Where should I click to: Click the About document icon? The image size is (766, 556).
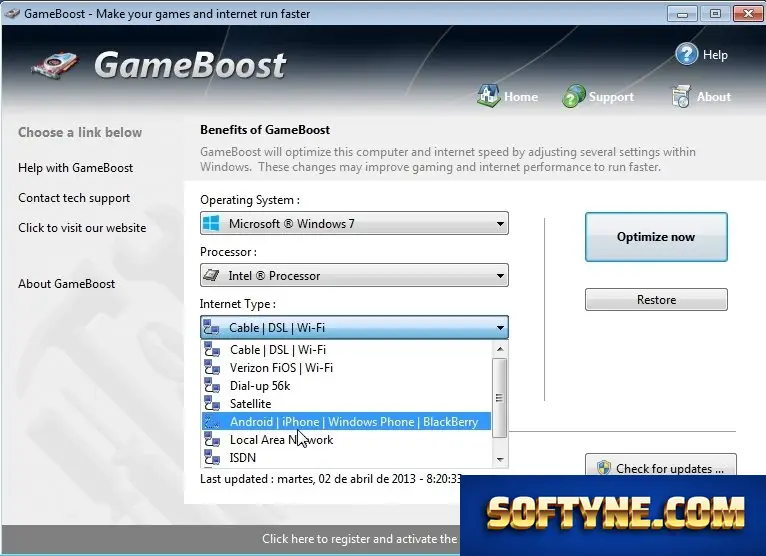681,96
